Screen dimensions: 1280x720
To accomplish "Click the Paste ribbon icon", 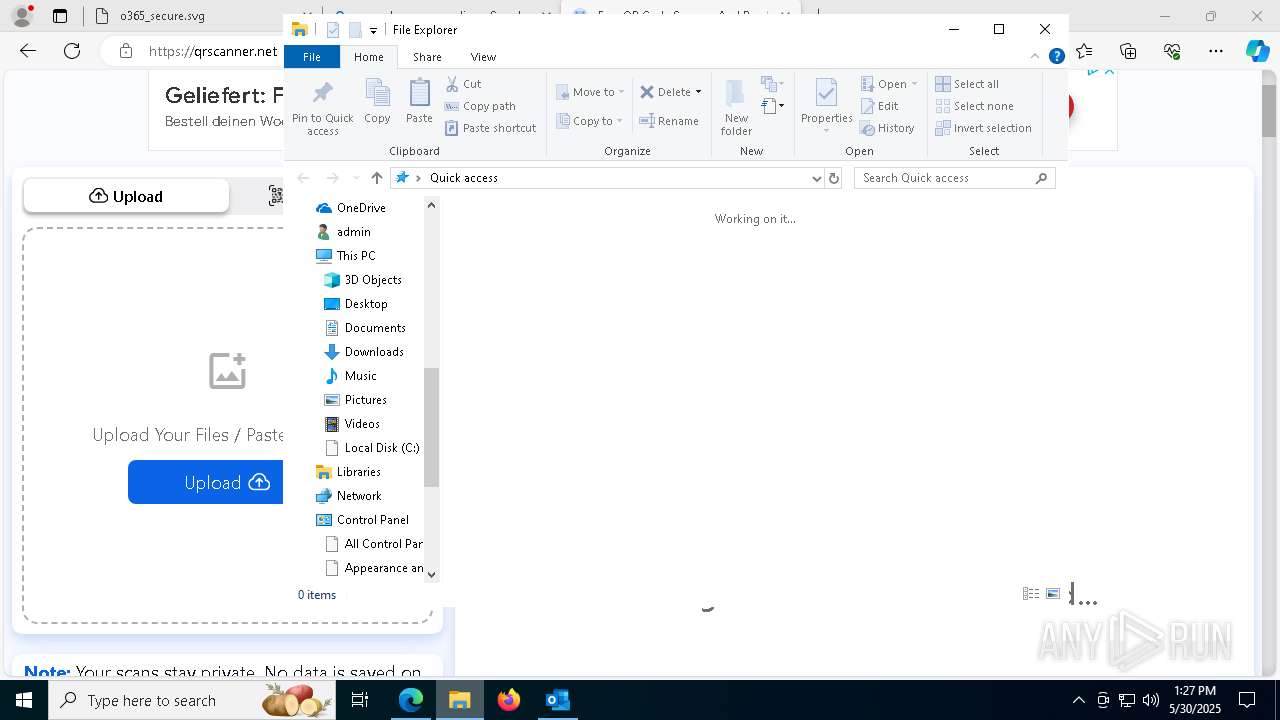I will (x=419, y=102).
